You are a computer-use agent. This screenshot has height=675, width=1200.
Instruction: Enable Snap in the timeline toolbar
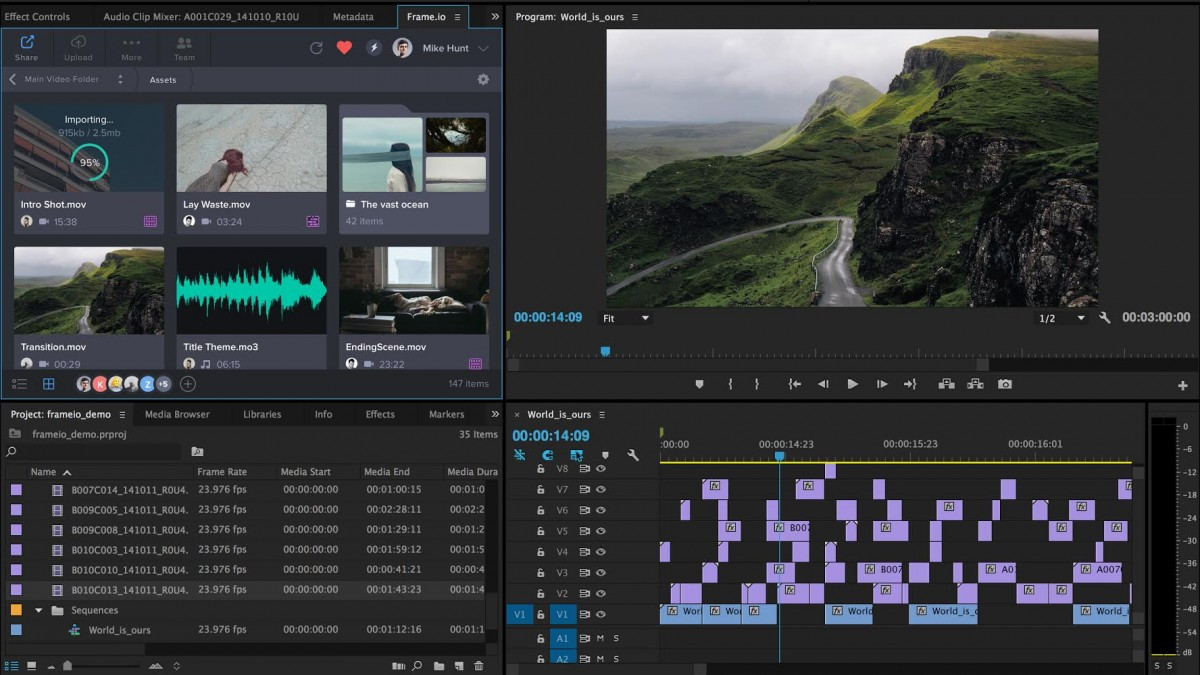click(546, 454)
